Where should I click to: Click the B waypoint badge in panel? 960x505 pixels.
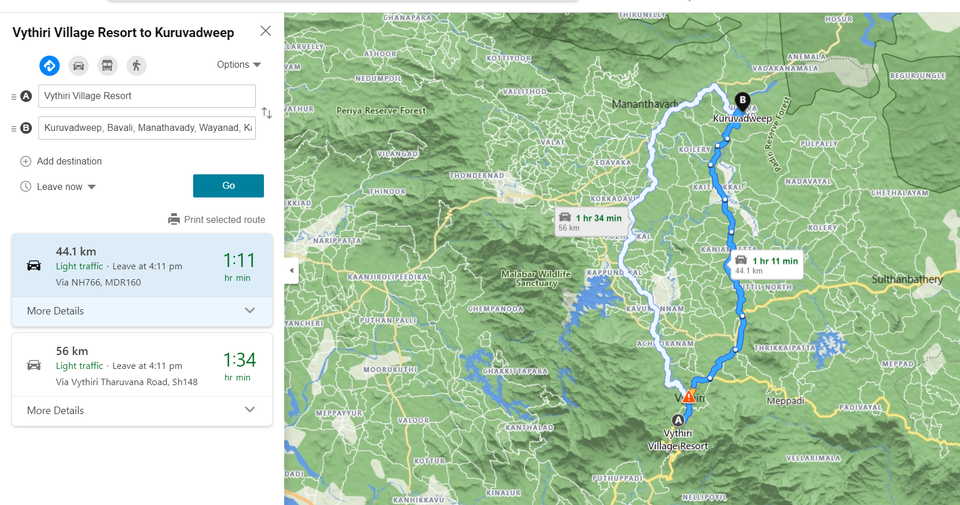point(26,128)
